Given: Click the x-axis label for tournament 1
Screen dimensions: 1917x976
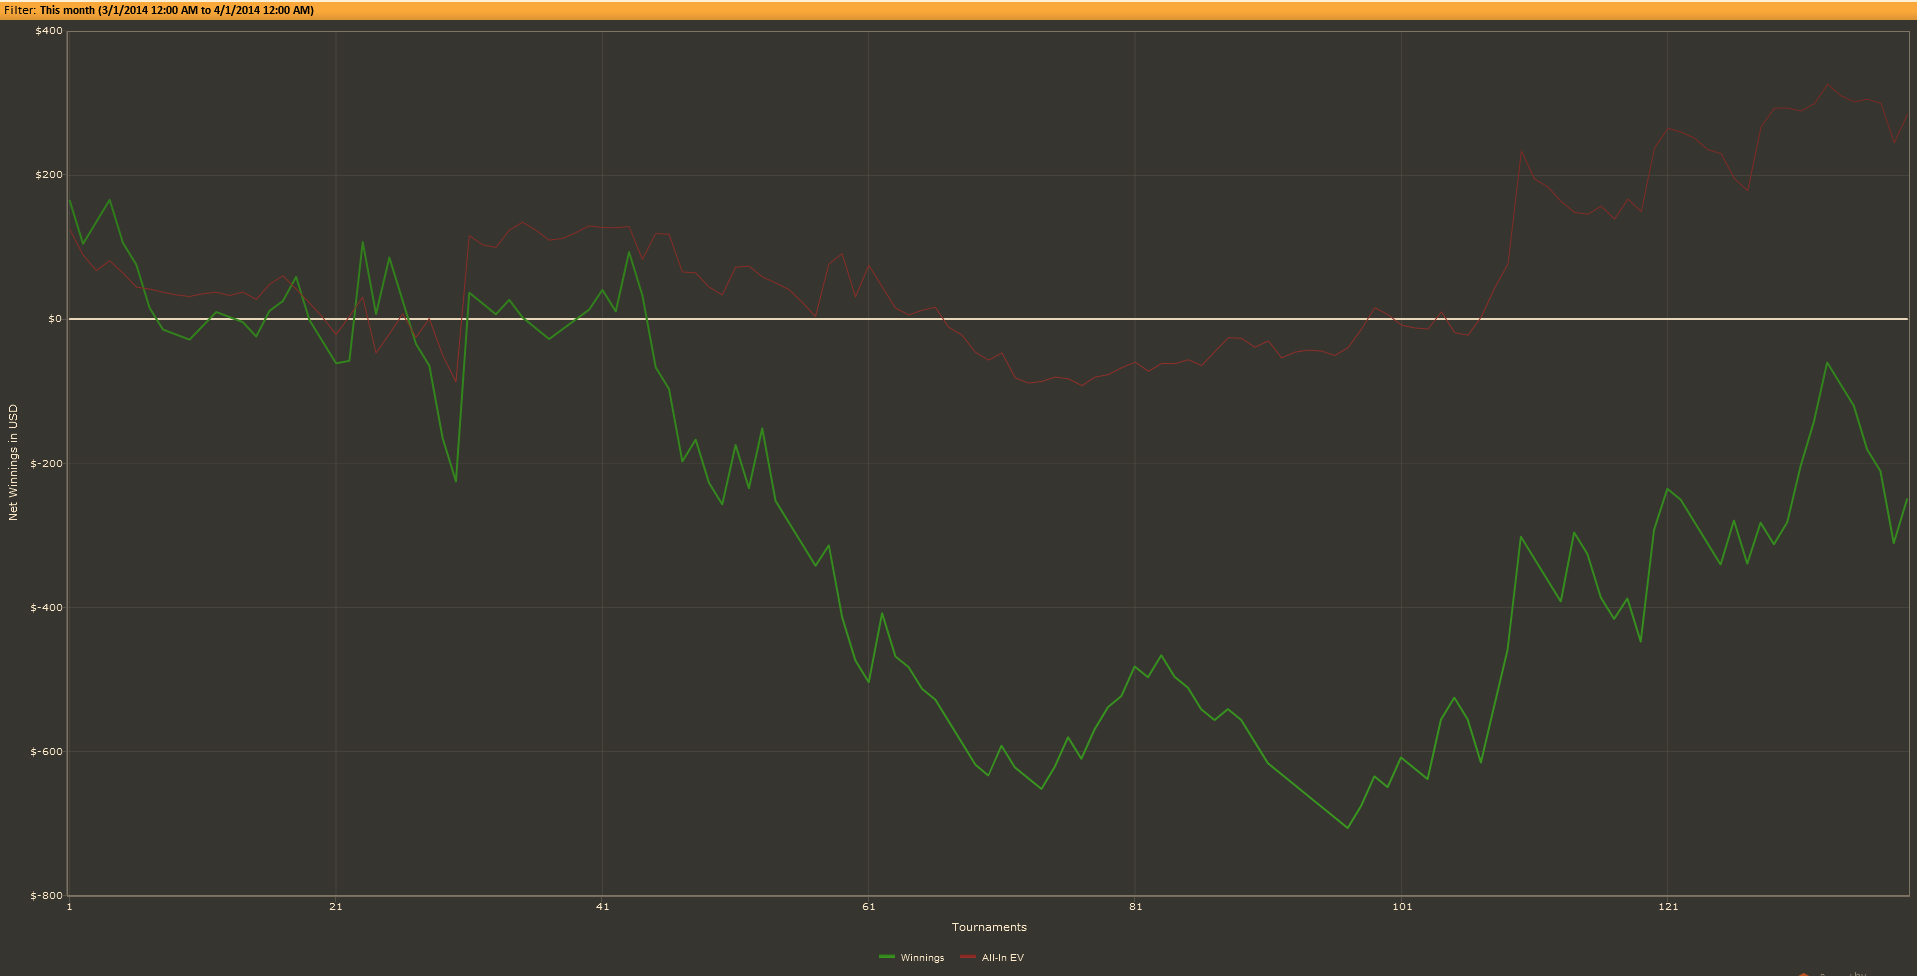Looking at the screenshot, I should [69, 907].
